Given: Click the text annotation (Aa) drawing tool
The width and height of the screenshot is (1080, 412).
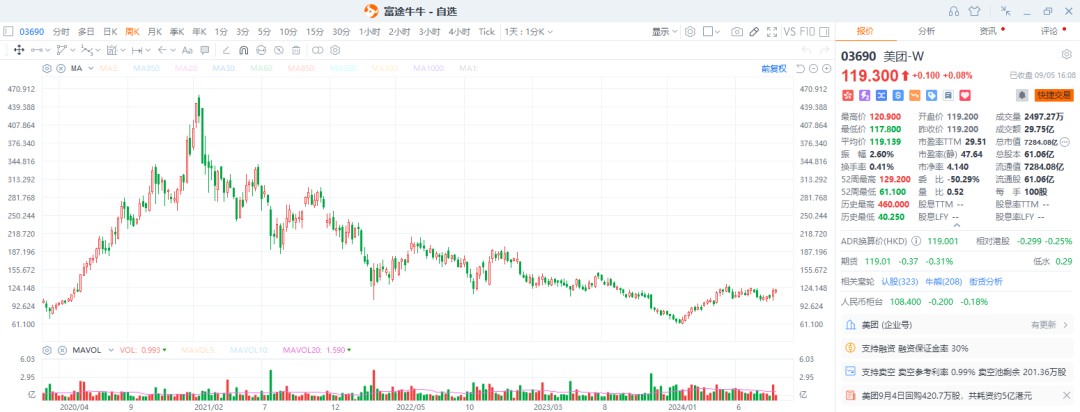Looking at the screenshot, I should [186, 49].
